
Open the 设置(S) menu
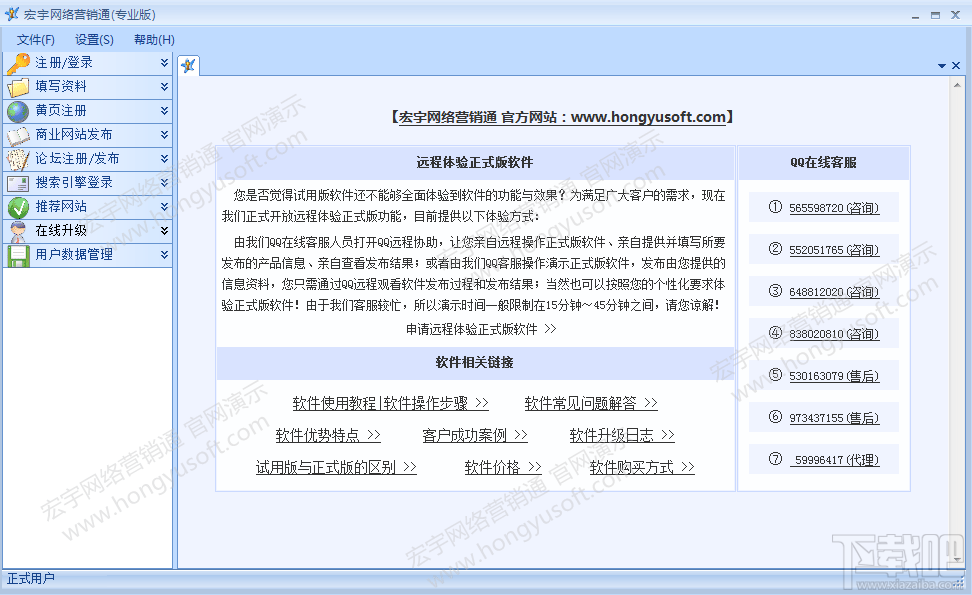94,40
